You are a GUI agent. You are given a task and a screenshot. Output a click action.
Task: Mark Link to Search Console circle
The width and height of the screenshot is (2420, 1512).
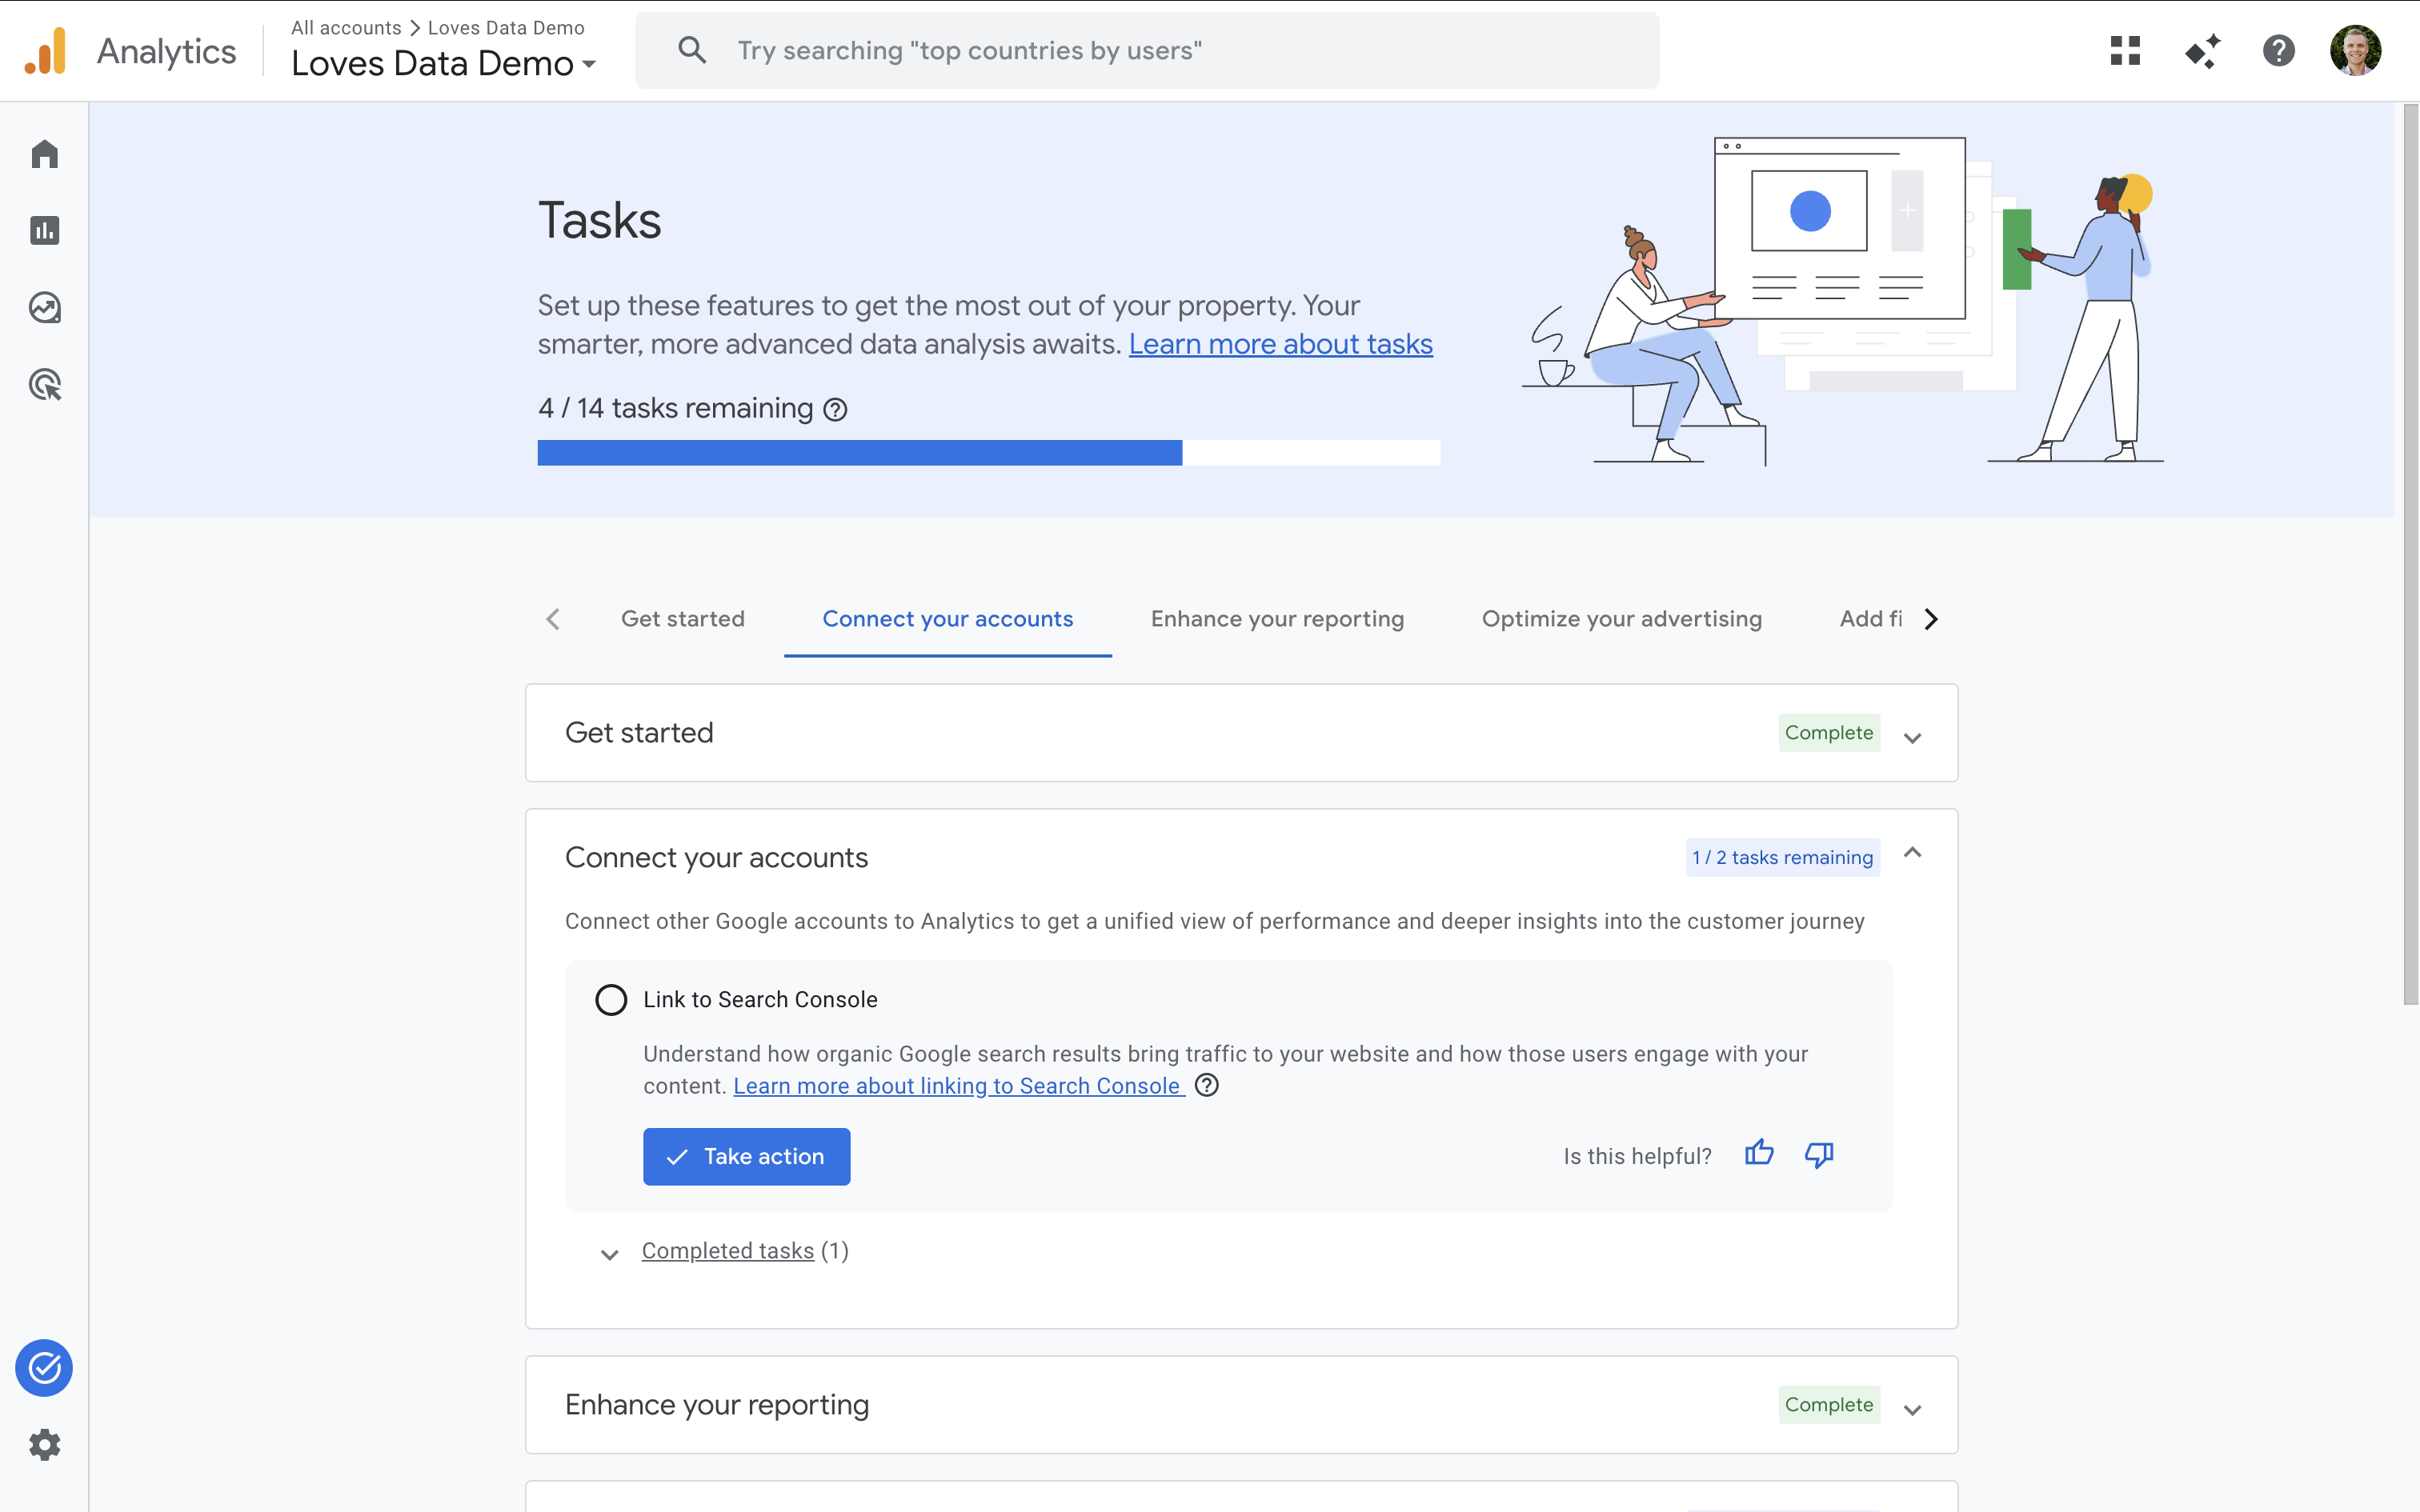(611, 1000)
